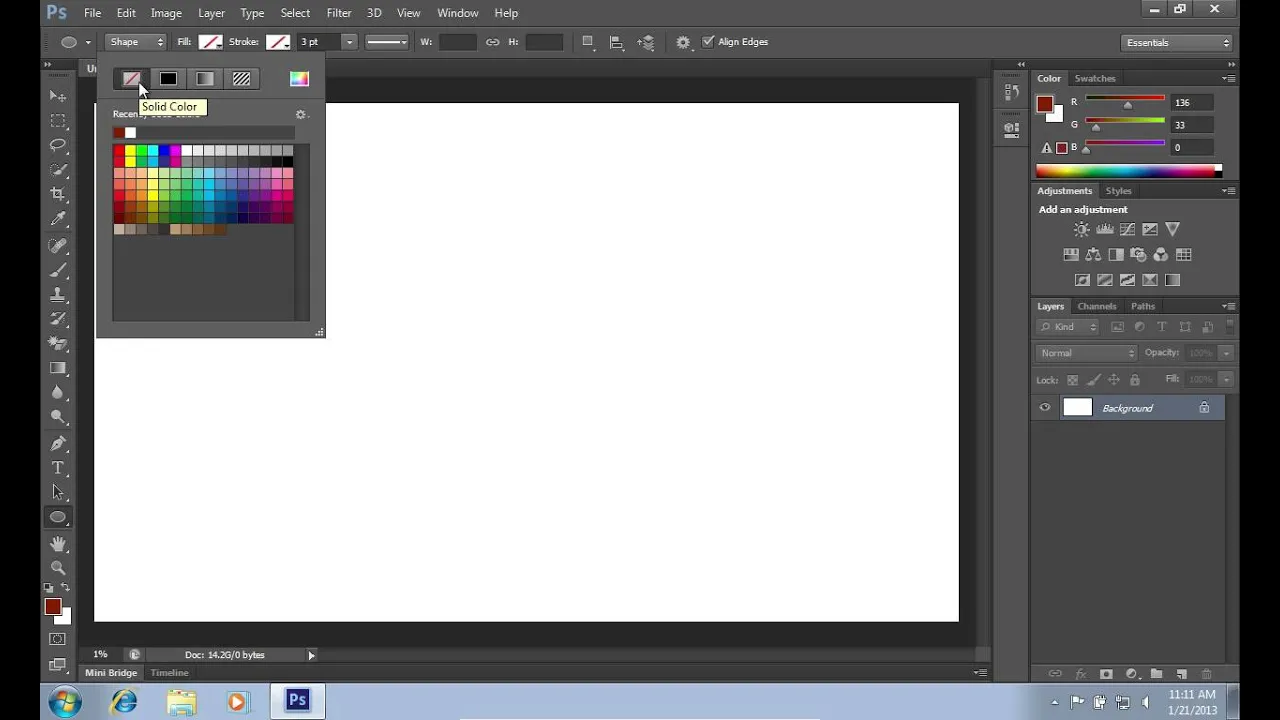The height and width of the screenshot is (720, 1280).
Task: Select the Move tool
Action: click(58, 96)
